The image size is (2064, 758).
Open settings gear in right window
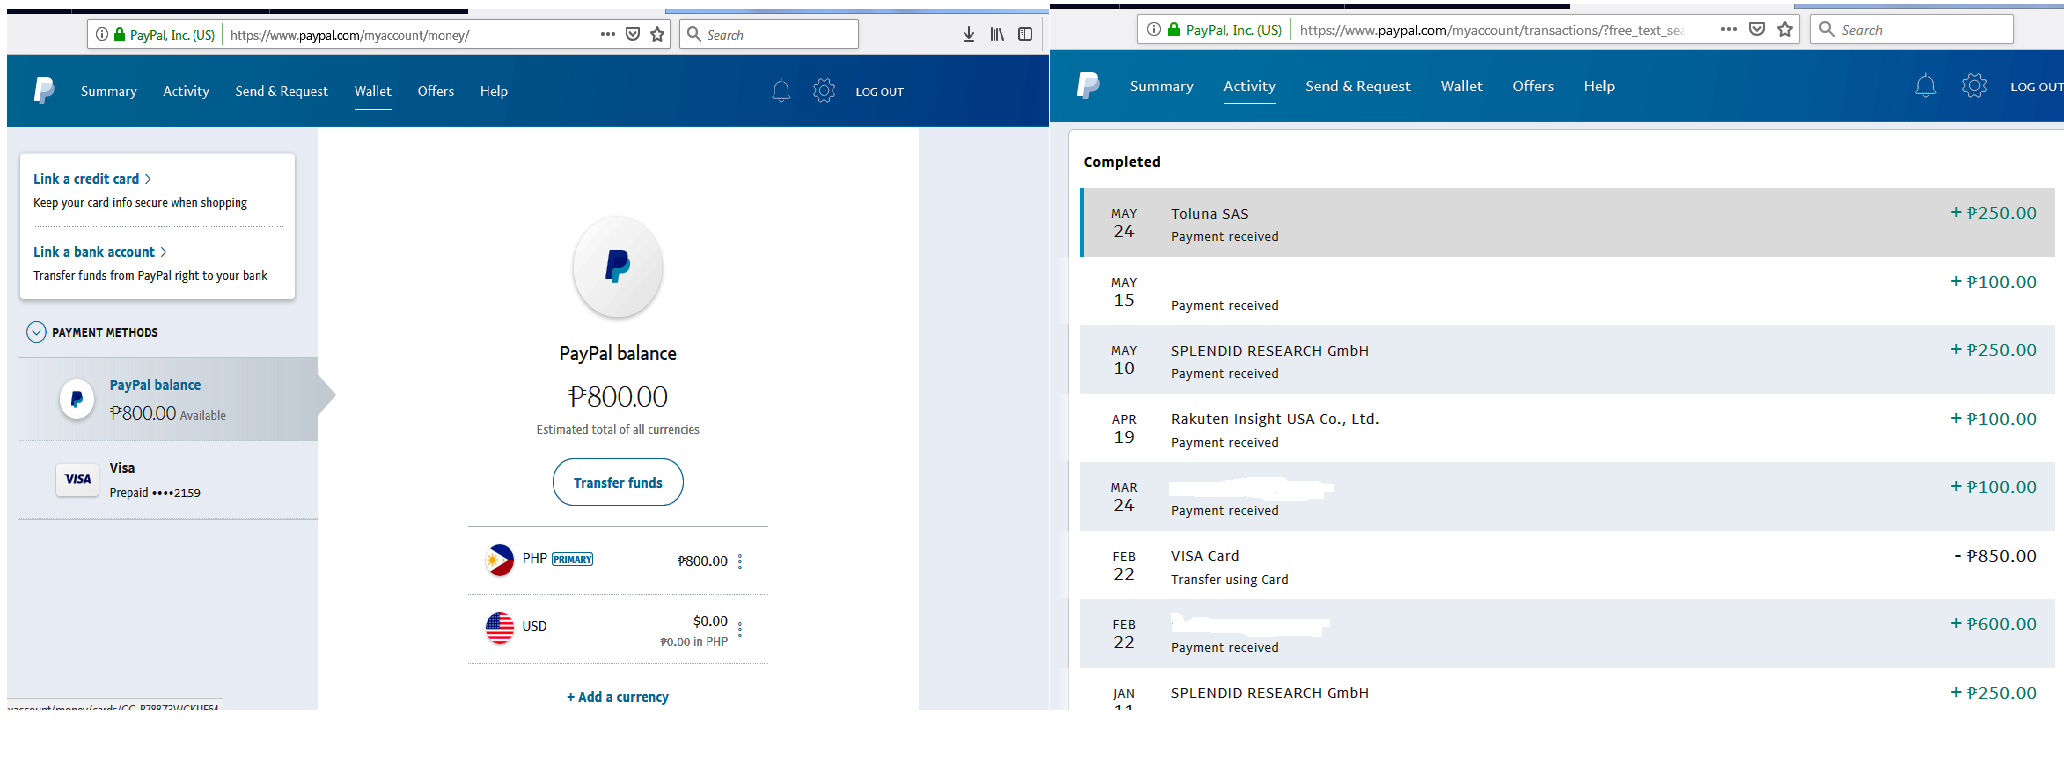tap(1974, 86)
